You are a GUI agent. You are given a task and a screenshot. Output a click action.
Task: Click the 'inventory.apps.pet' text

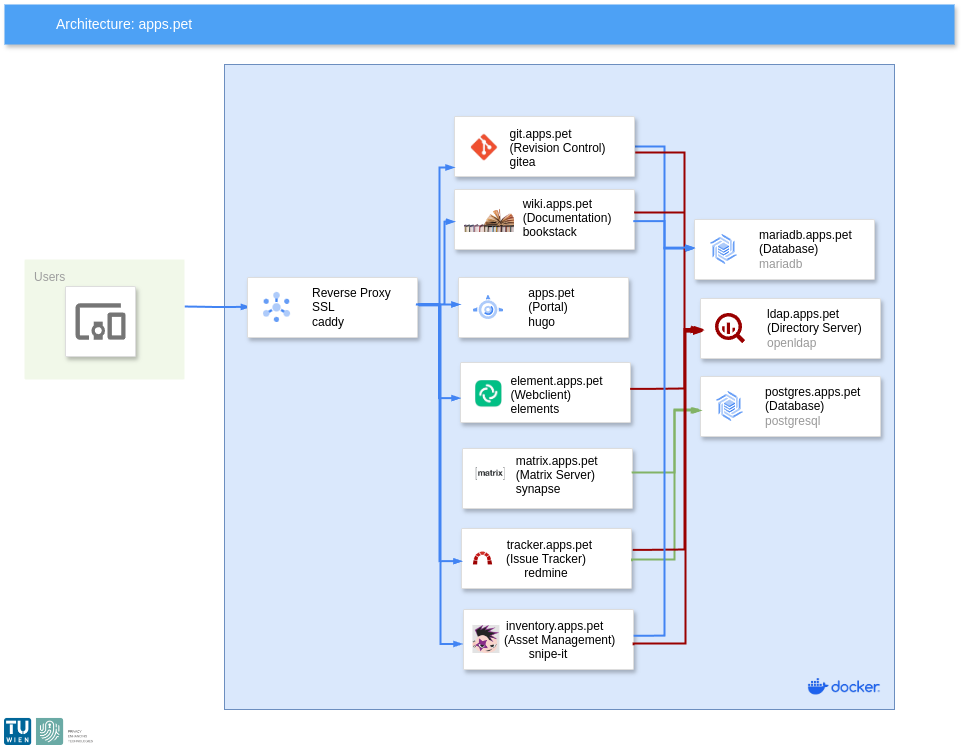pyautogui.click(x=554, y=625)
